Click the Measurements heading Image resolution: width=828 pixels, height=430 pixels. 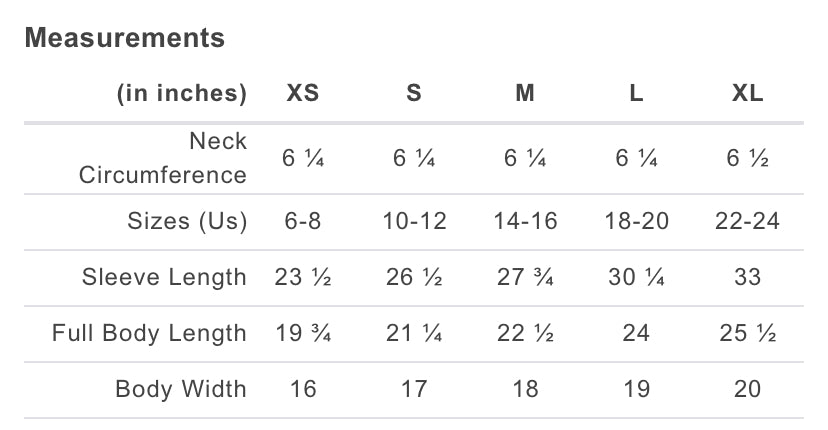pos(124,38)
